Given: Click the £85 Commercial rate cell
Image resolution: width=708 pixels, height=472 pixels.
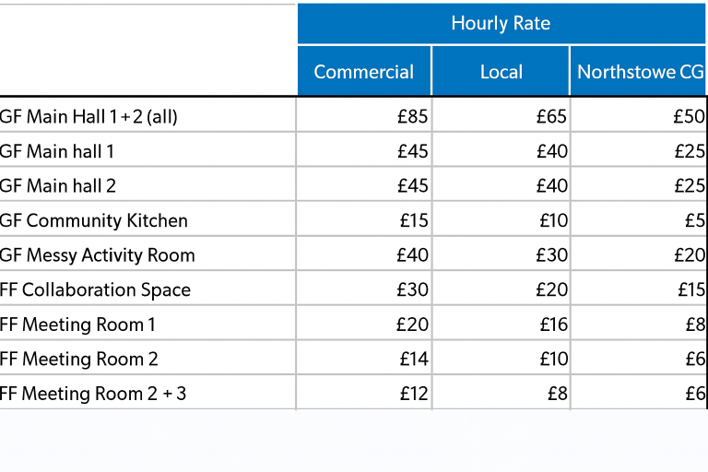Looking at the screenshot, I should (x=412, y=117).
